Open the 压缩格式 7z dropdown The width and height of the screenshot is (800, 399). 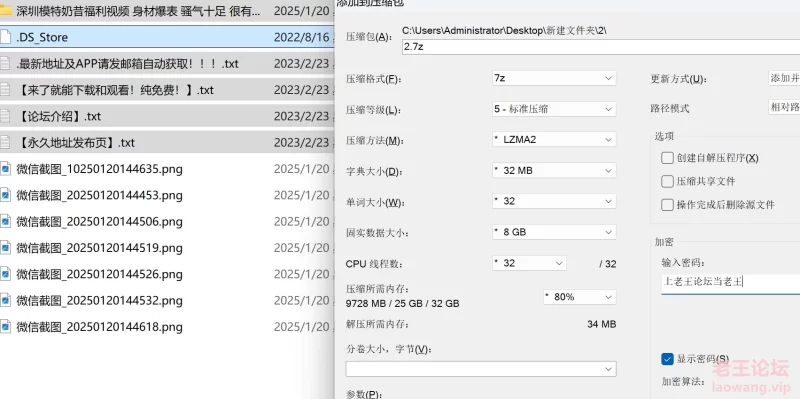click(x=554, y=79)
